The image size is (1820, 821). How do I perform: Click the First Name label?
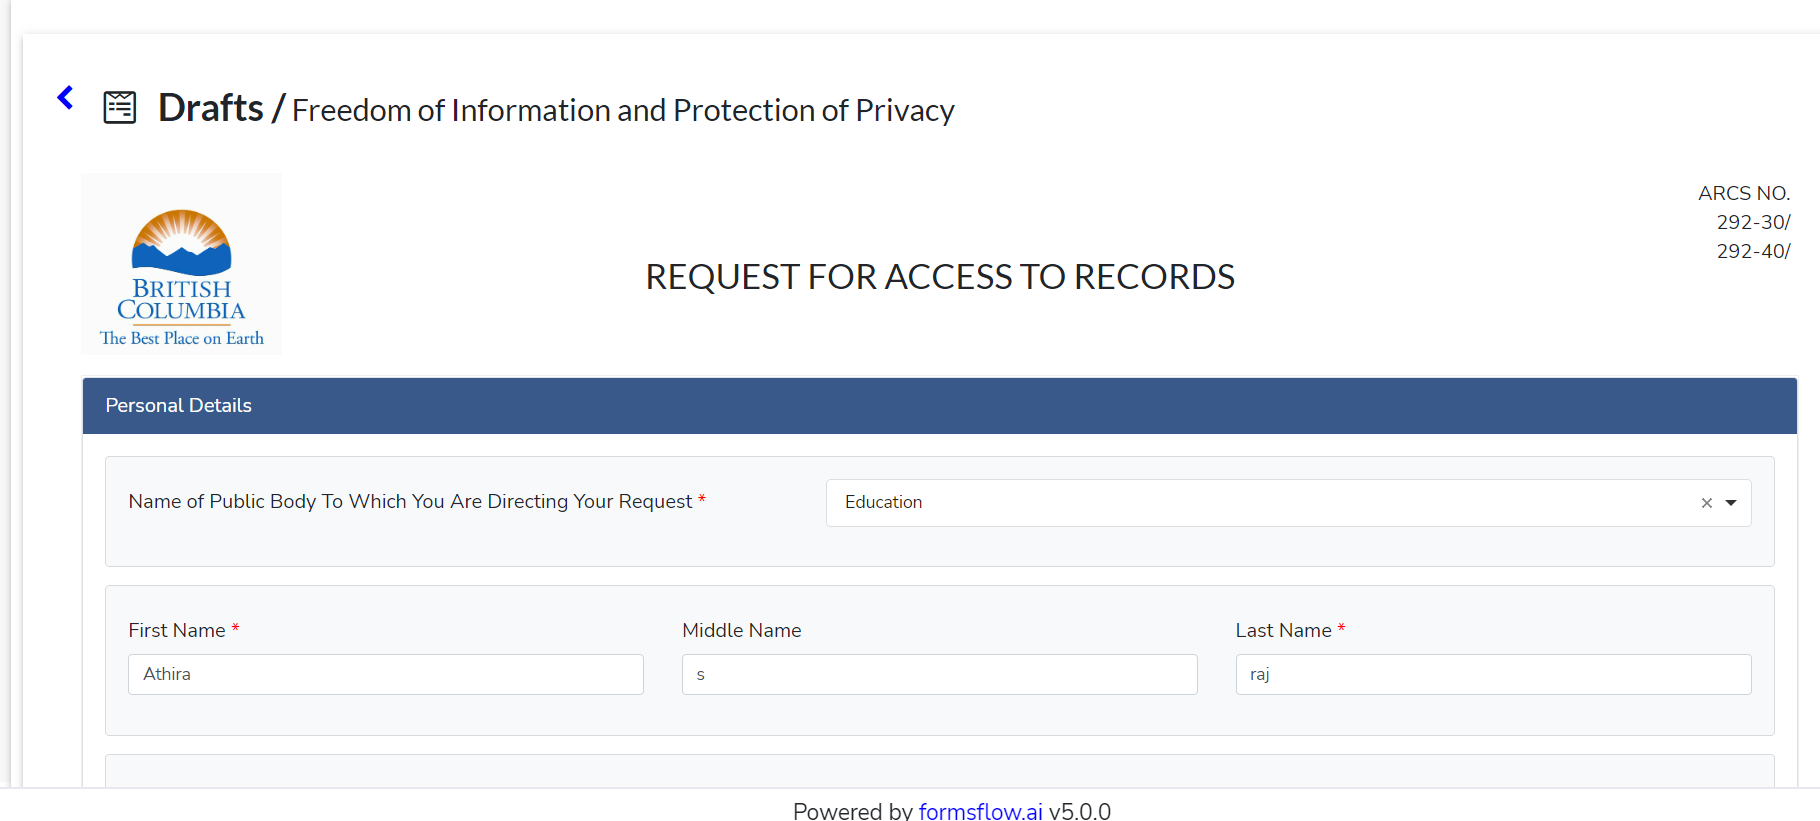click(x=177, y=630)
